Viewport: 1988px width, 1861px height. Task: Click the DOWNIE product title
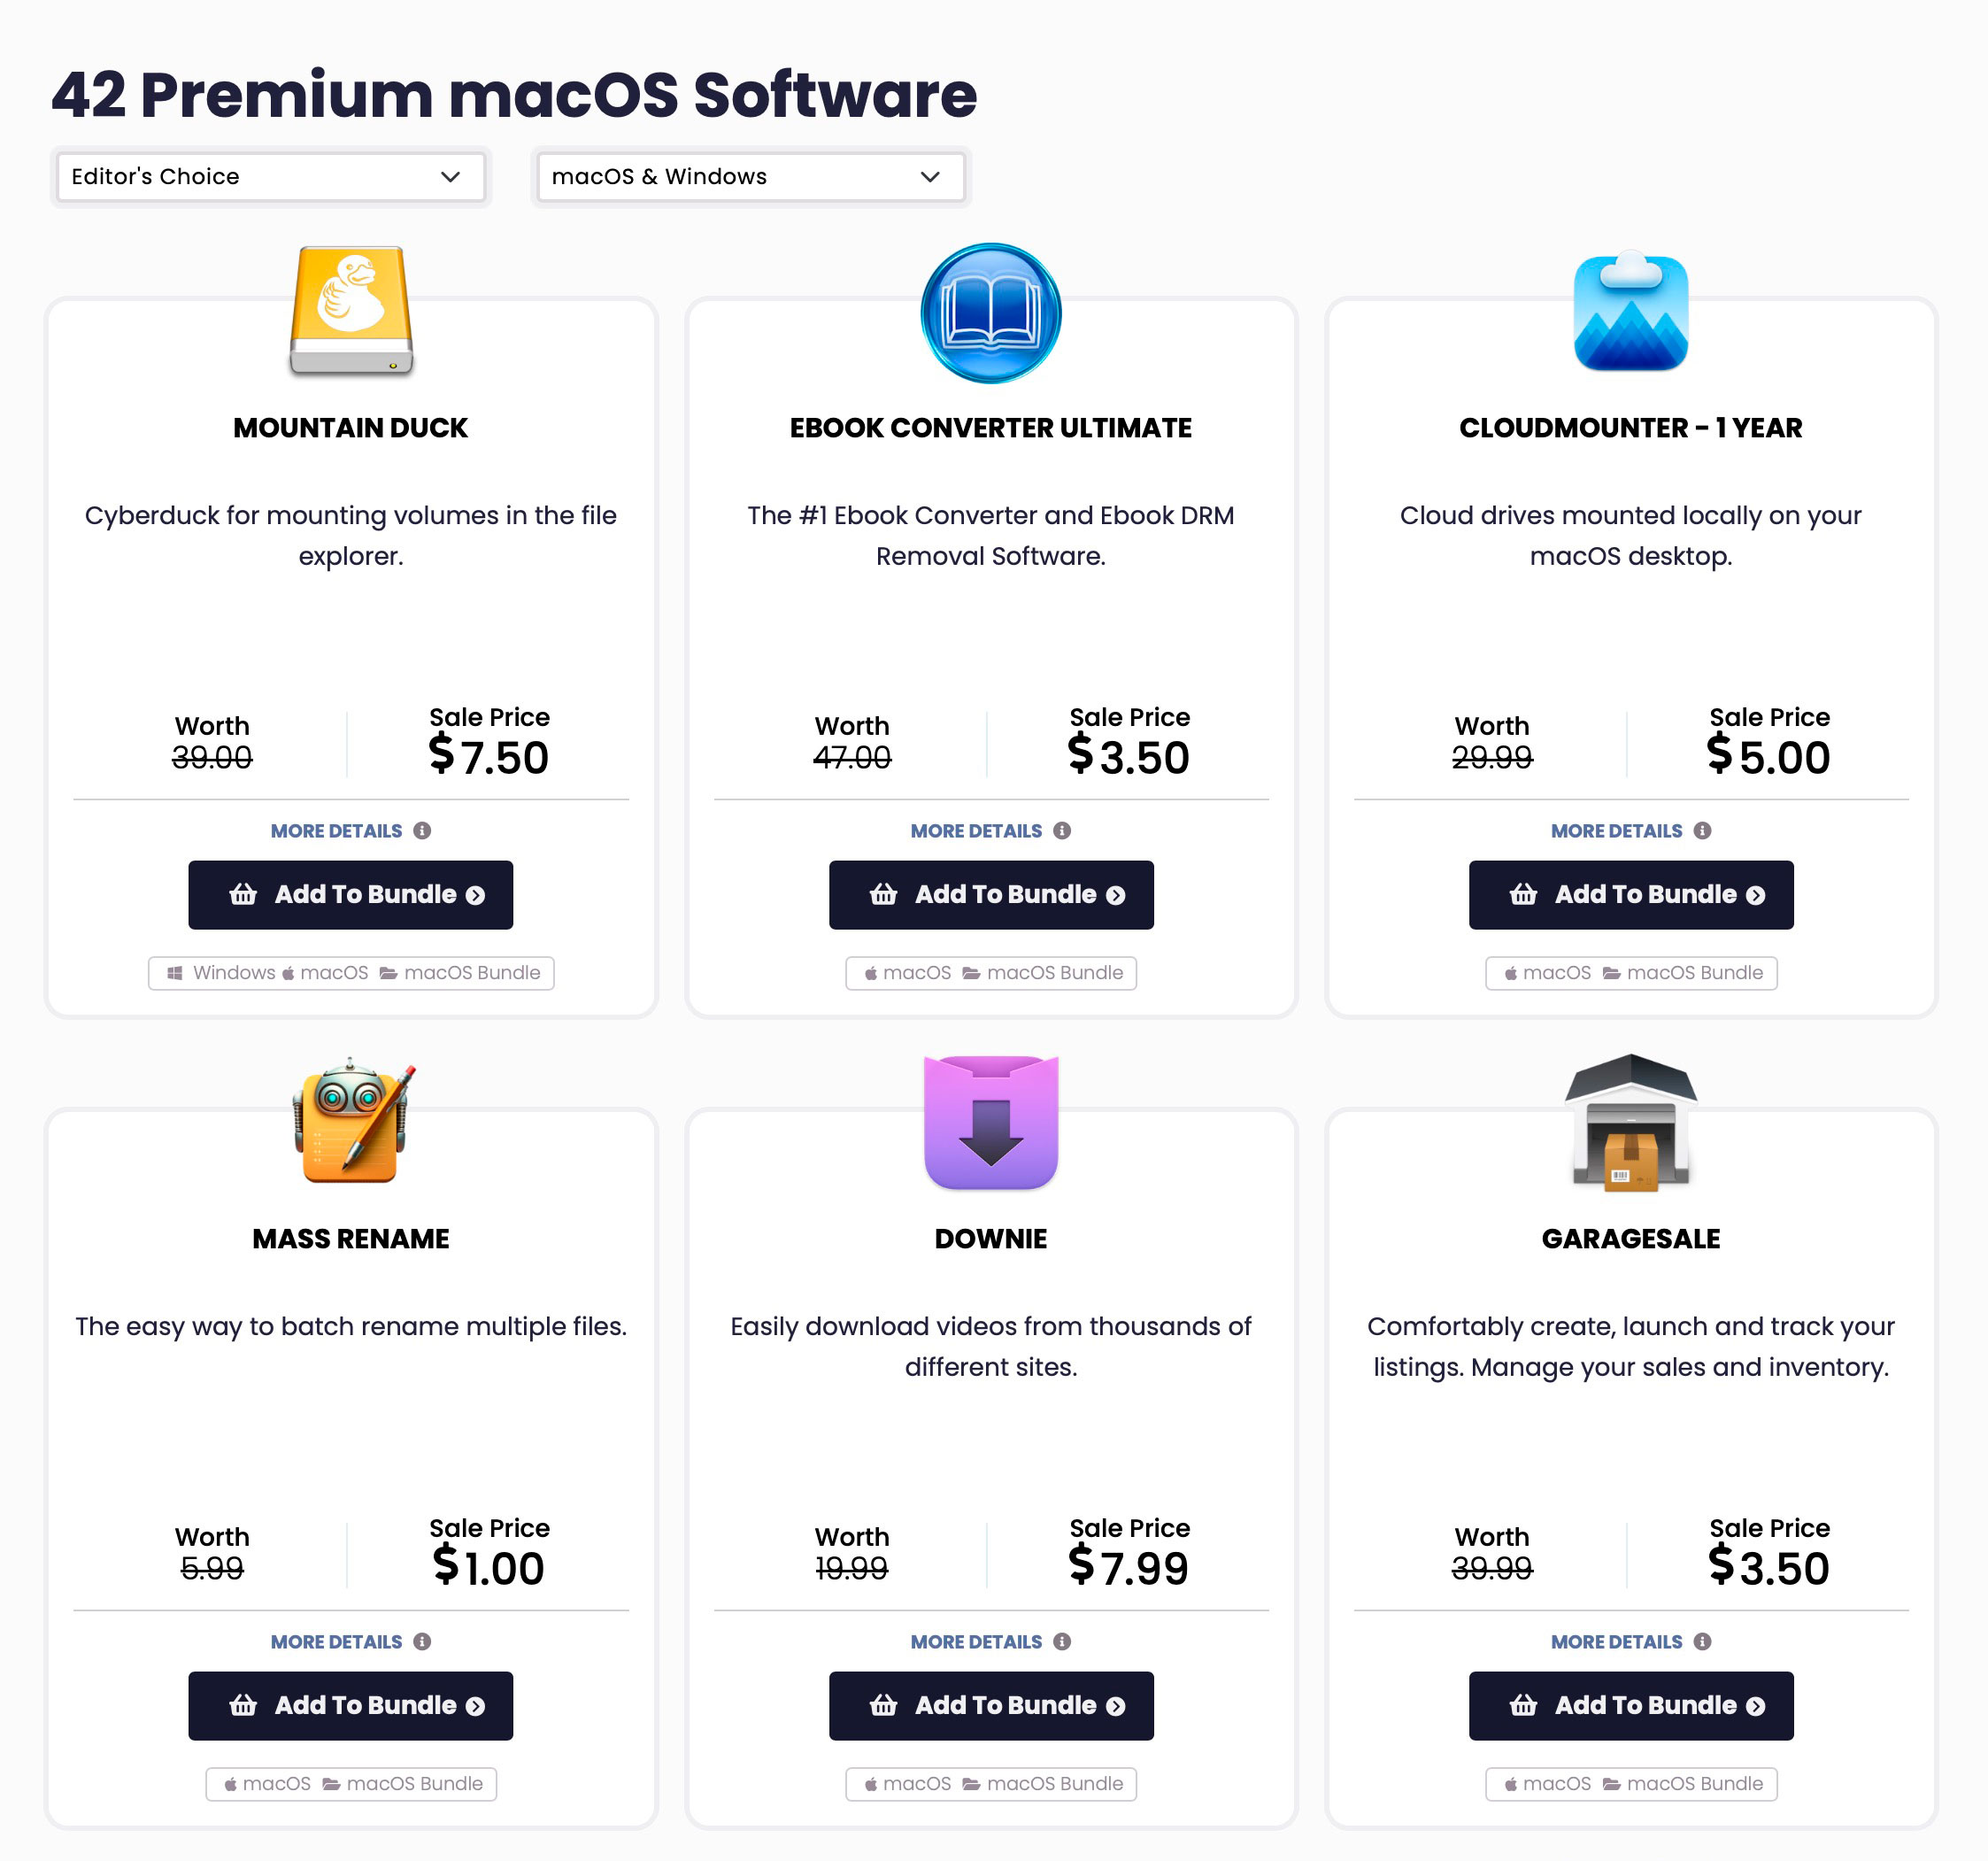pos(990,1239)
